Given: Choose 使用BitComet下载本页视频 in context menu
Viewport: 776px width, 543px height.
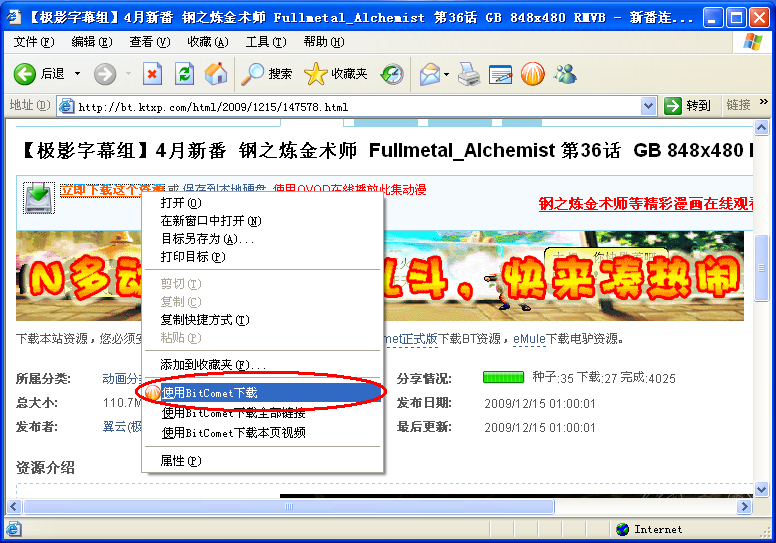Looking at the screenshot, I should 262,433.
